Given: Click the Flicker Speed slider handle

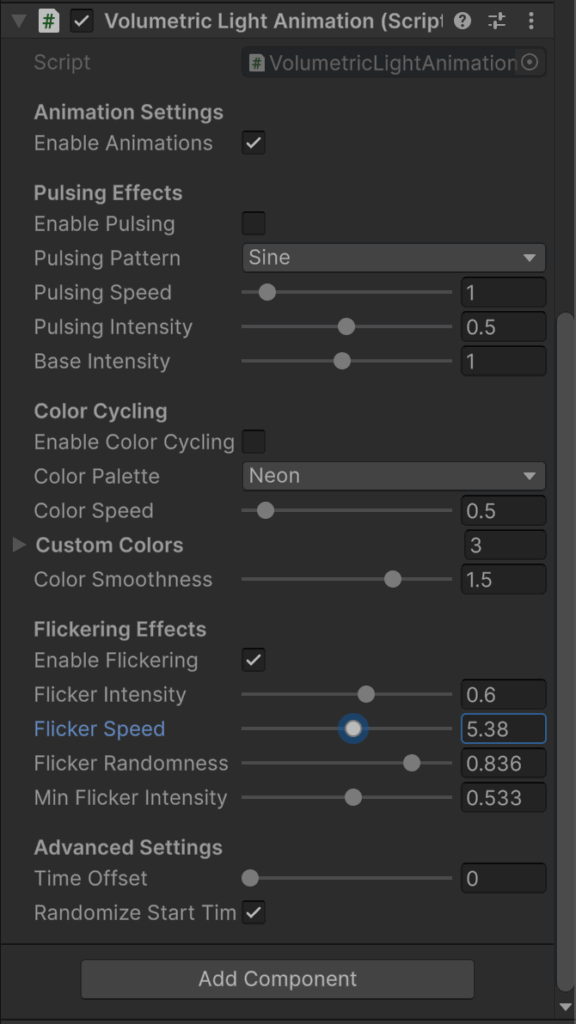Looking at the screenshot, I should (x=353, y=729).
